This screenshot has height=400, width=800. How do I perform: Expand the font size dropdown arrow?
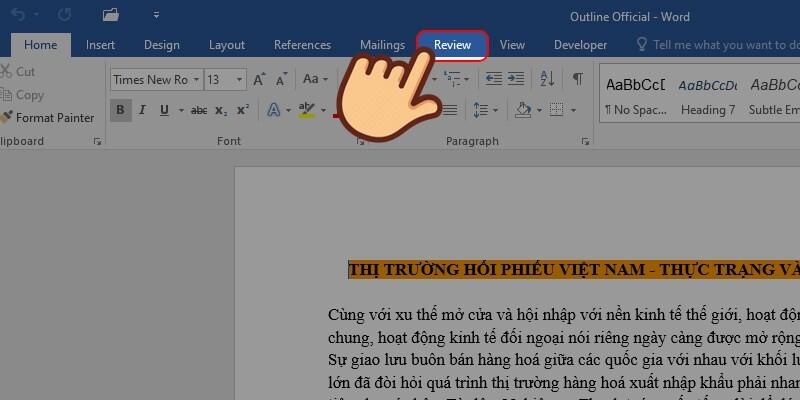pyautogui.click(x=239, y=80)
